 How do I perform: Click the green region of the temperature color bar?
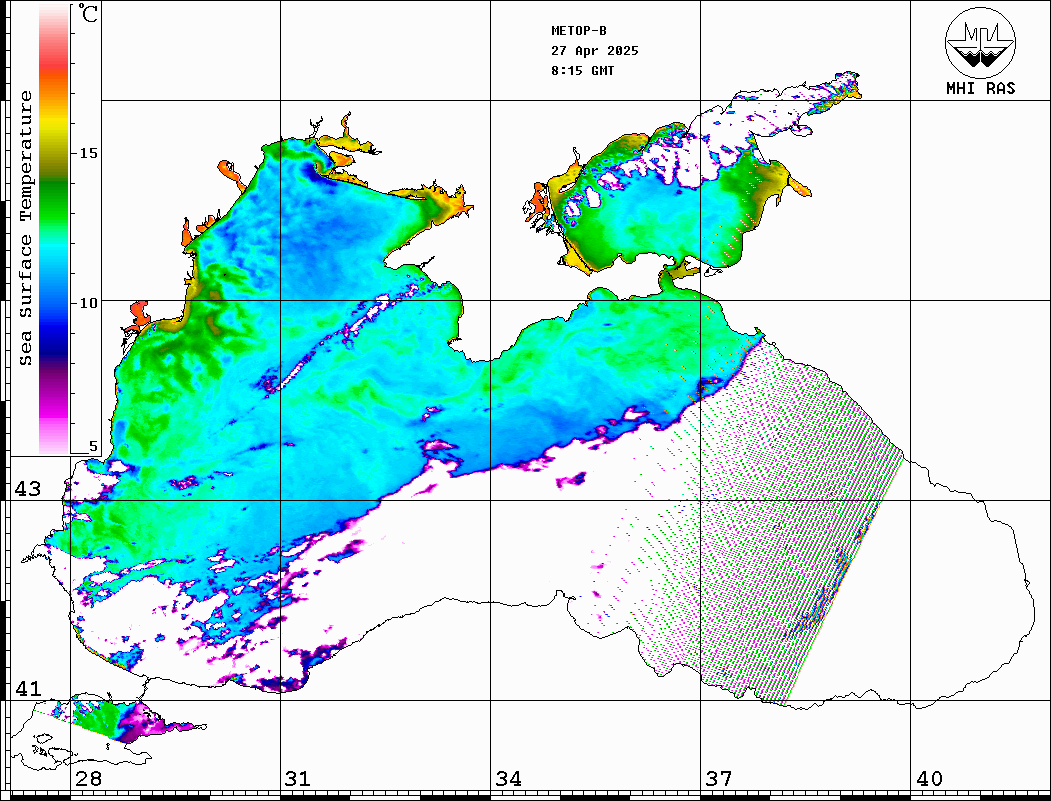click(x=54, y=204)
